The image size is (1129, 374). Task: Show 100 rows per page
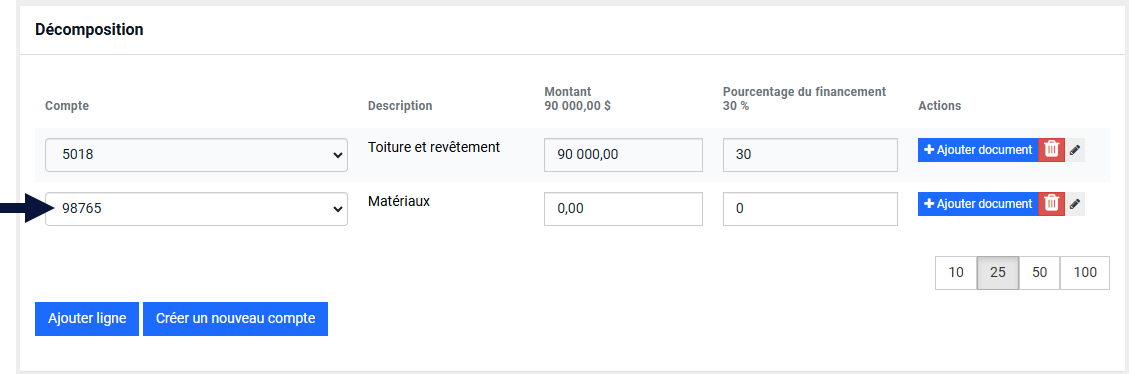1085,272
